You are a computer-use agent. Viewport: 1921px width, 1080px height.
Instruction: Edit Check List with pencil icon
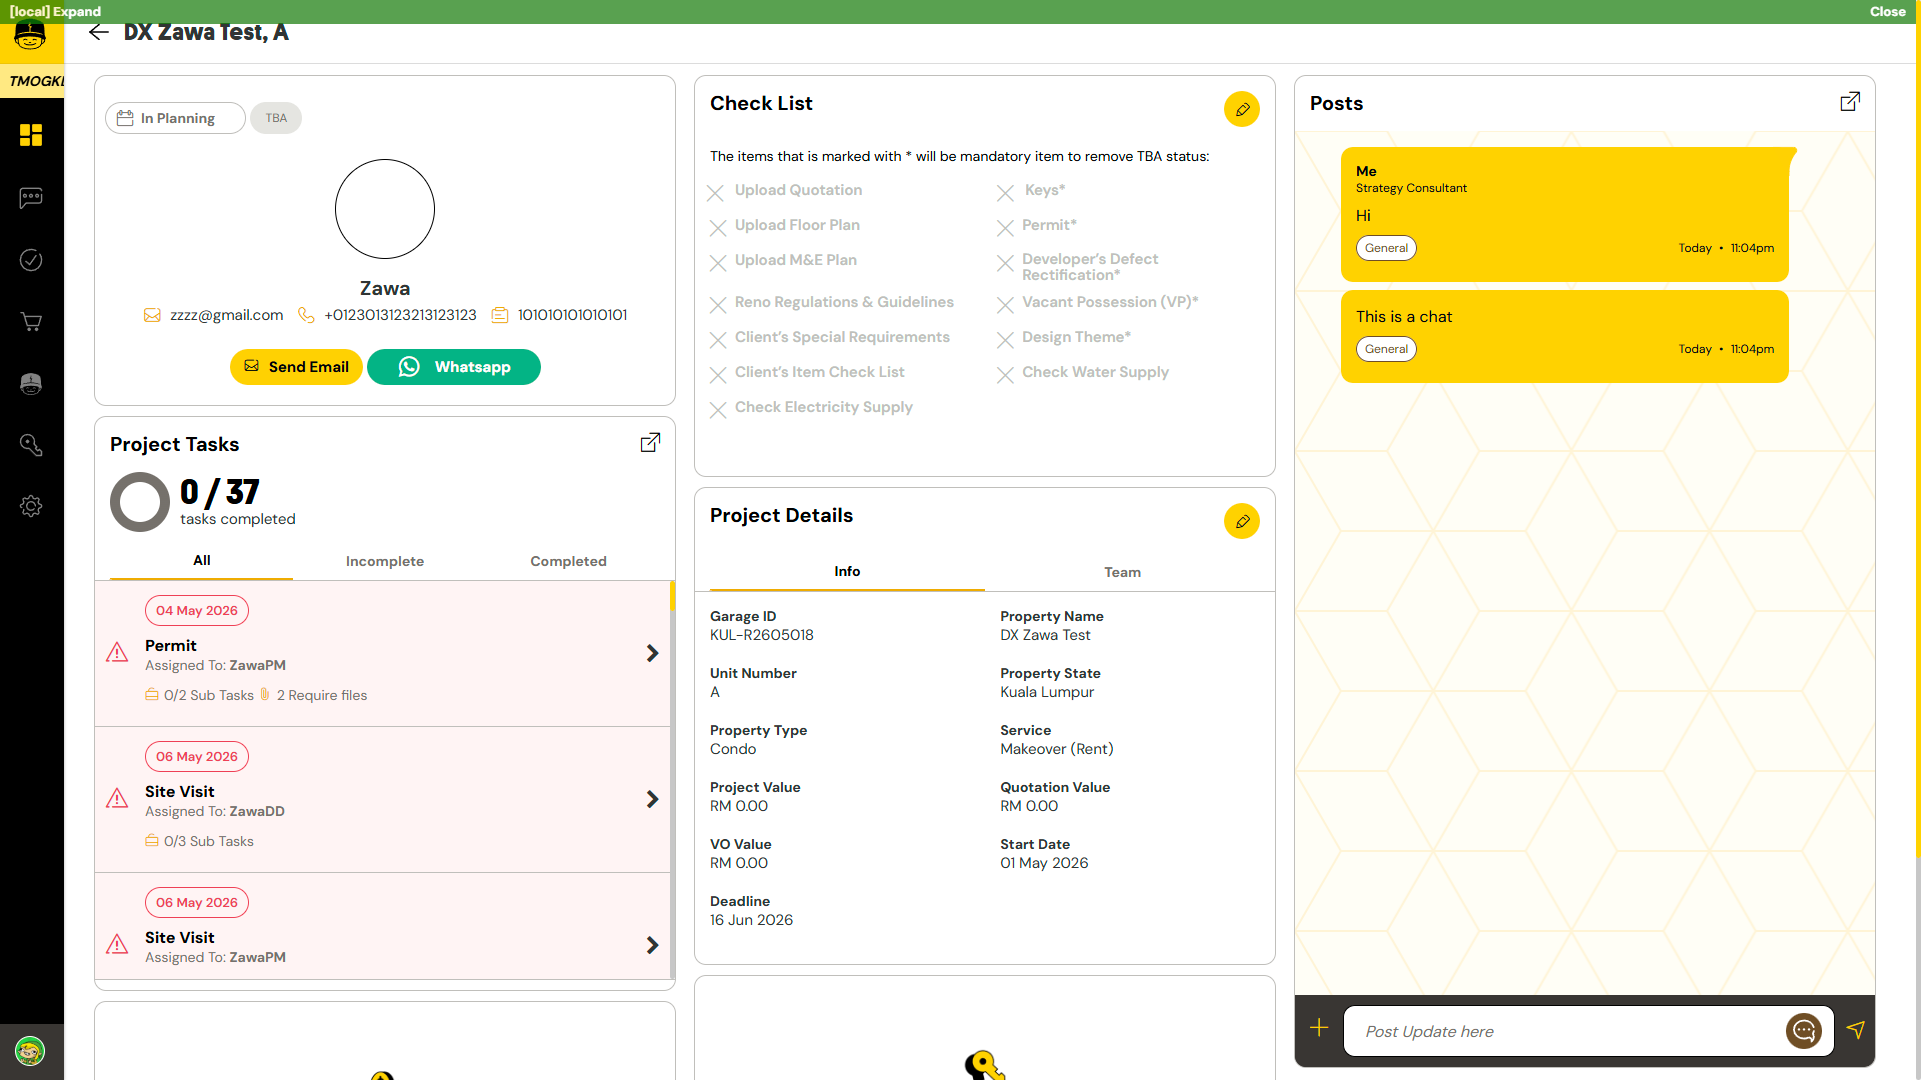point(1242,109)
